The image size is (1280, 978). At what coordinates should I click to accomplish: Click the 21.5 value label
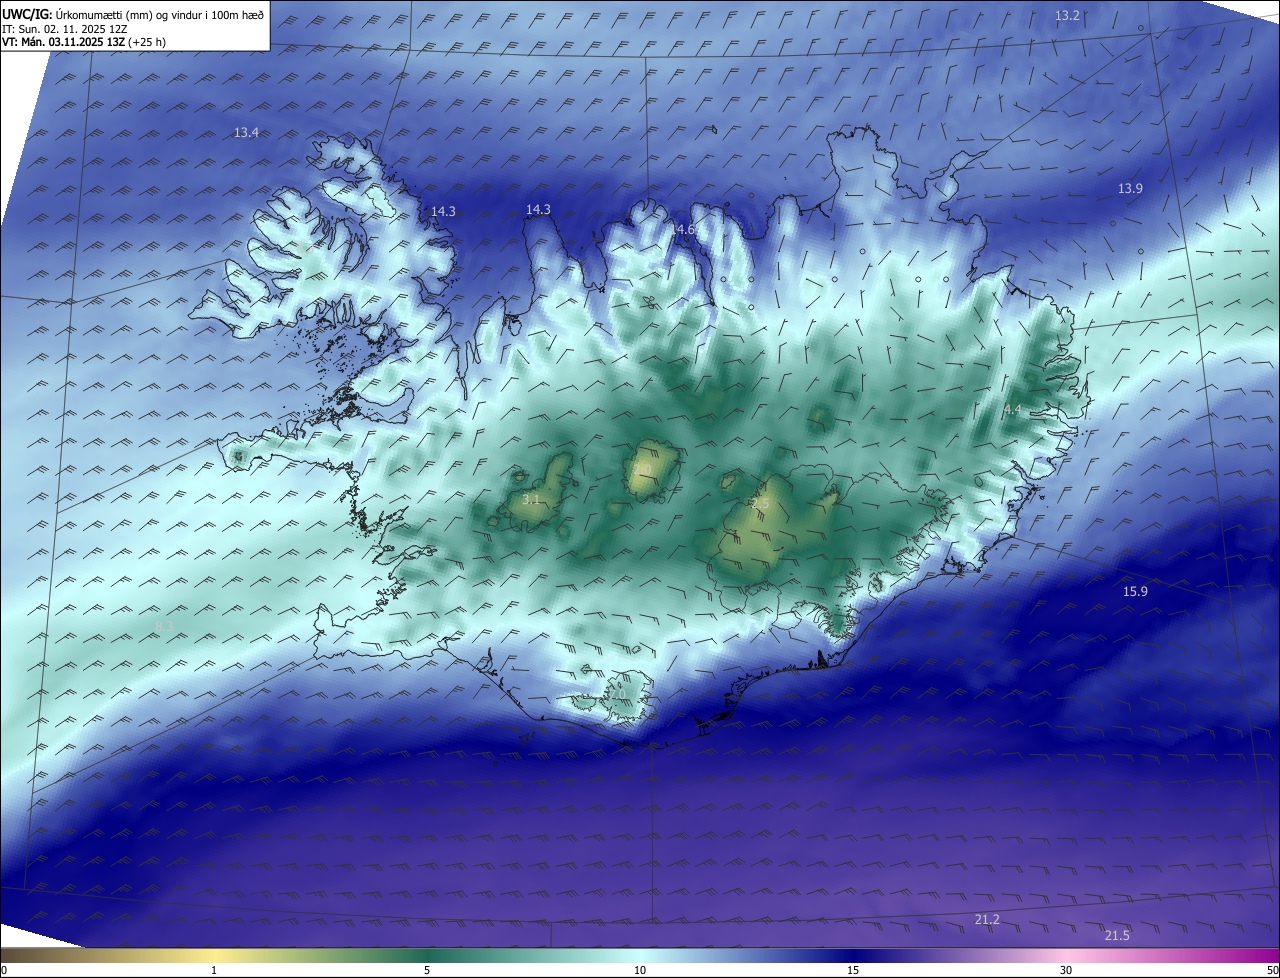pyautogui.click(x=1117, y=935)
